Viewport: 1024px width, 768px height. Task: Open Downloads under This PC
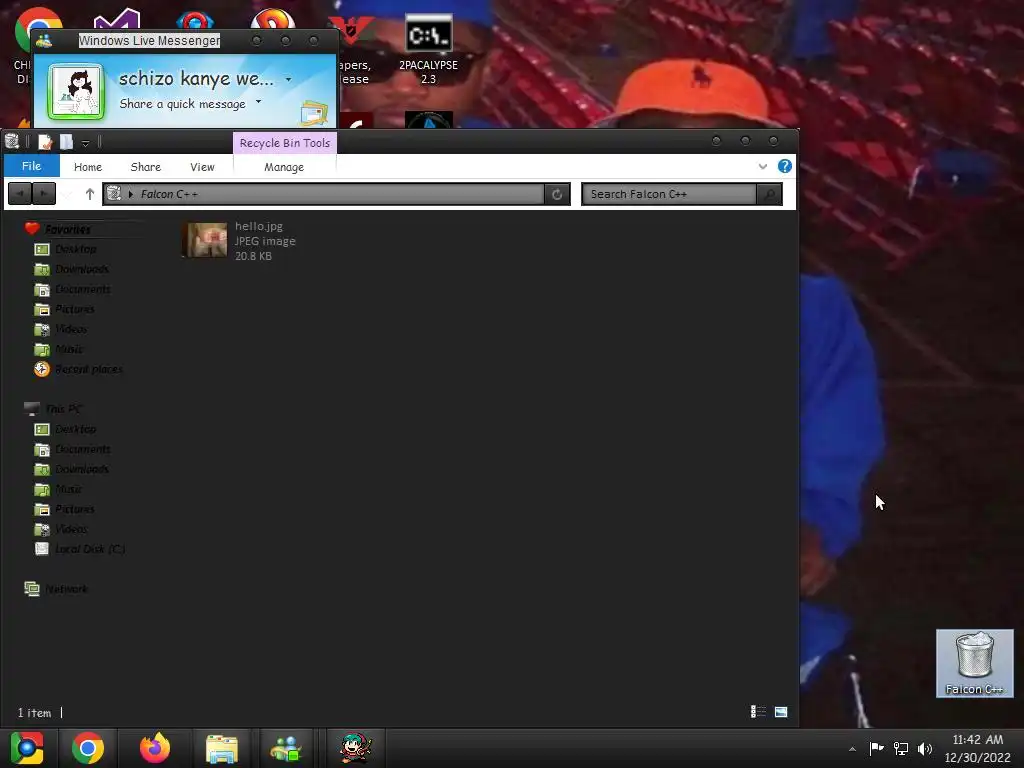(82, 469)
